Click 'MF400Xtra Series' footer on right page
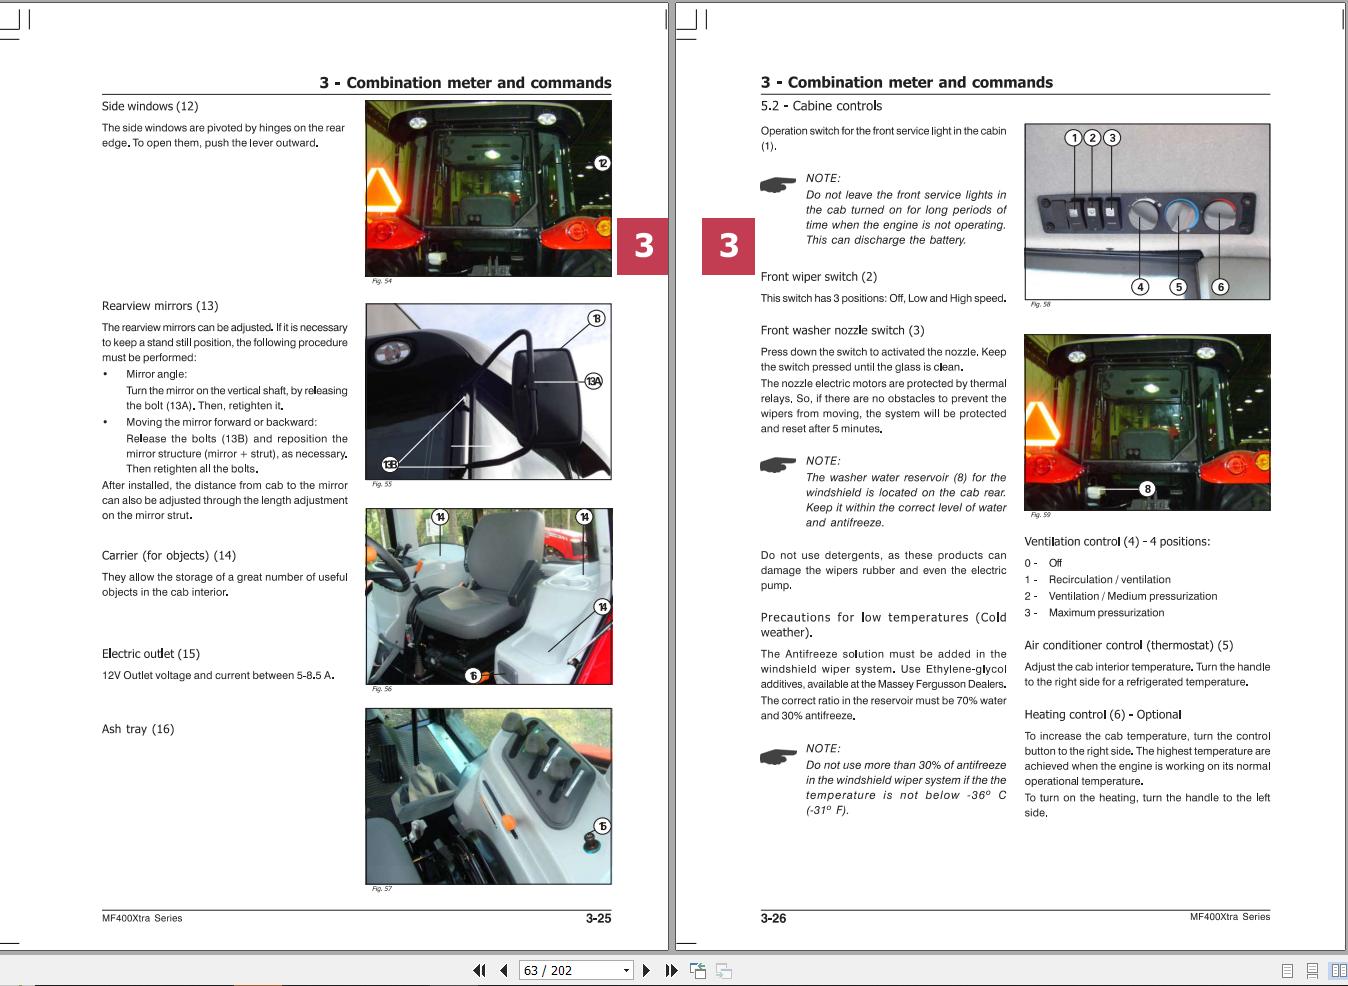The width and height of the screenshot is (1348, 986). (1230, 917)
